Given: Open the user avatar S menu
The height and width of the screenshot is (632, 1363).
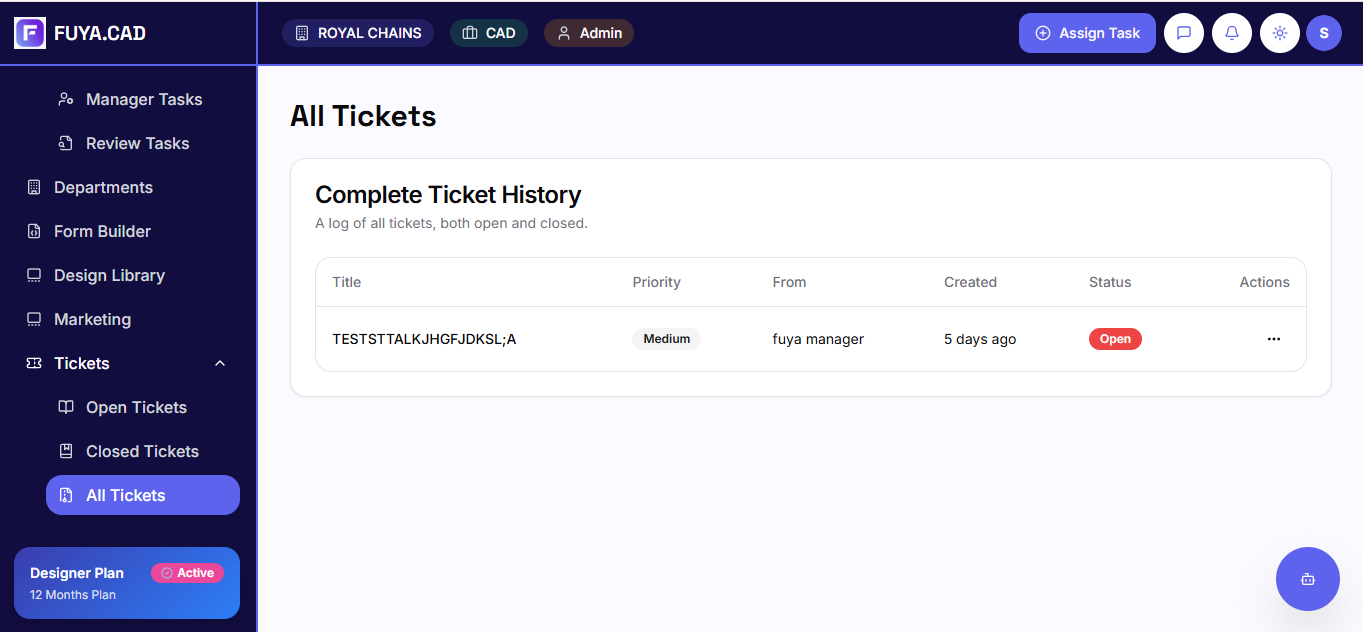Looking at the screenshot, I should pos(1323,33).
